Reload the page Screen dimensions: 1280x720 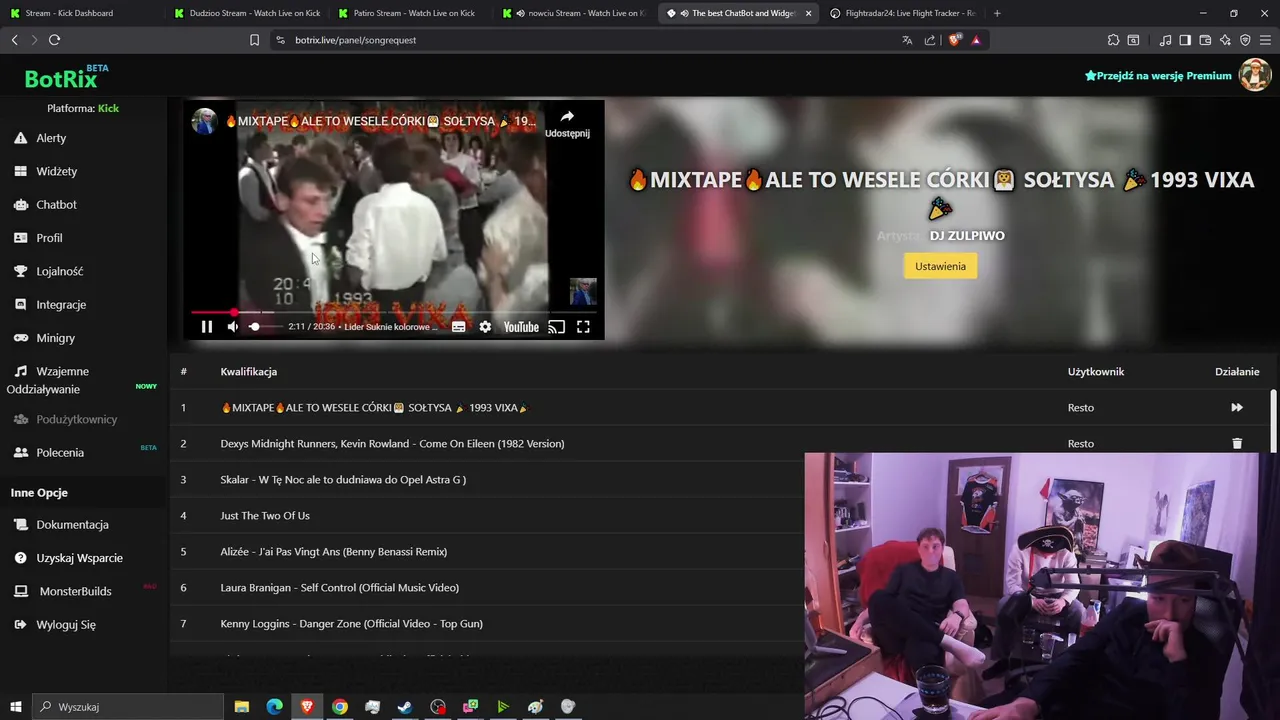pyautogui.click(x=54, y=40)
